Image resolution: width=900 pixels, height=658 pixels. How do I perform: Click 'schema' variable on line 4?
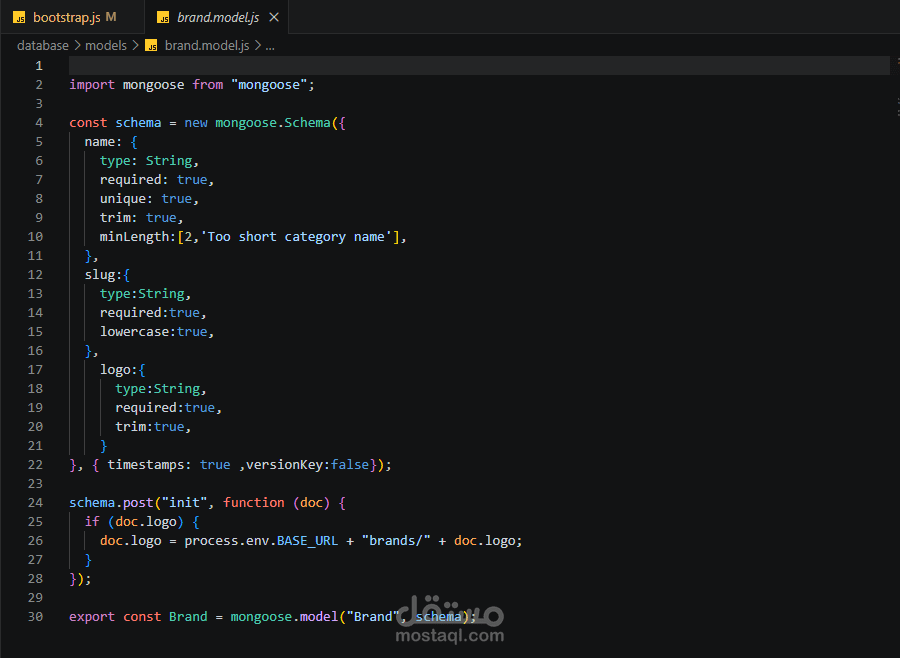click(x=138, y=122)
